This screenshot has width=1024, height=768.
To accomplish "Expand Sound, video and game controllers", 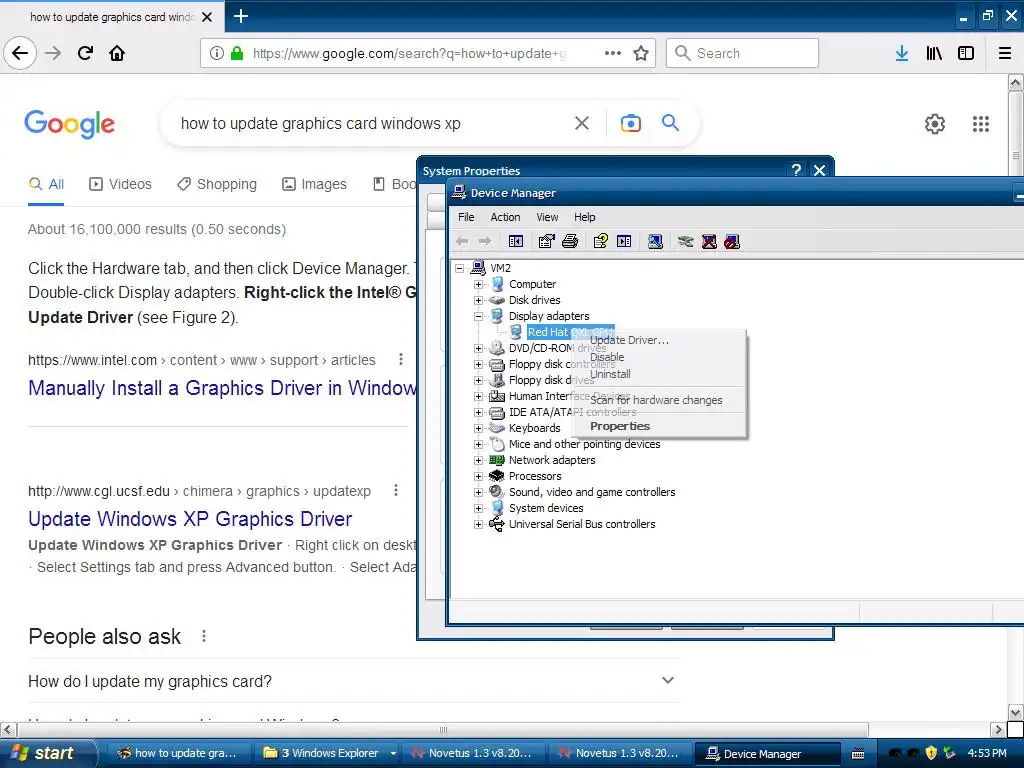I will click(478, 492).
